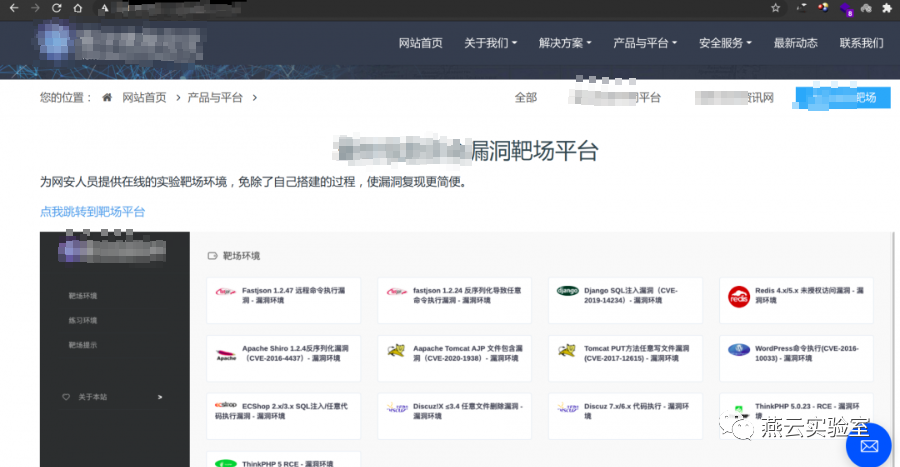Open Apache Shiro 1.2.4 反序列化 card
The image size is (900, 467).
tap(284, 359)
